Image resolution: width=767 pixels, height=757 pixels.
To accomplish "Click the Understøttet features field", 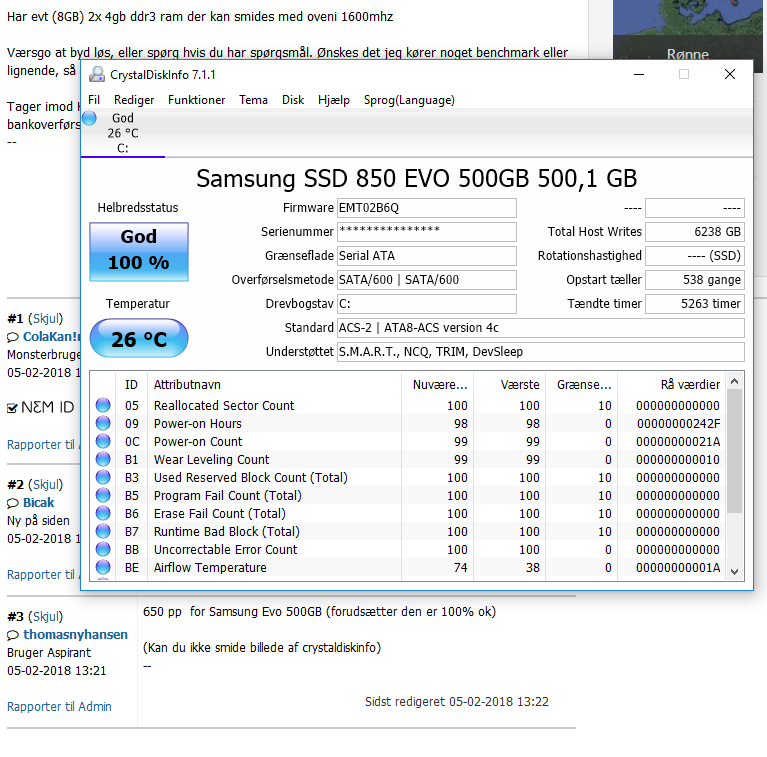I will pos(541,352).
